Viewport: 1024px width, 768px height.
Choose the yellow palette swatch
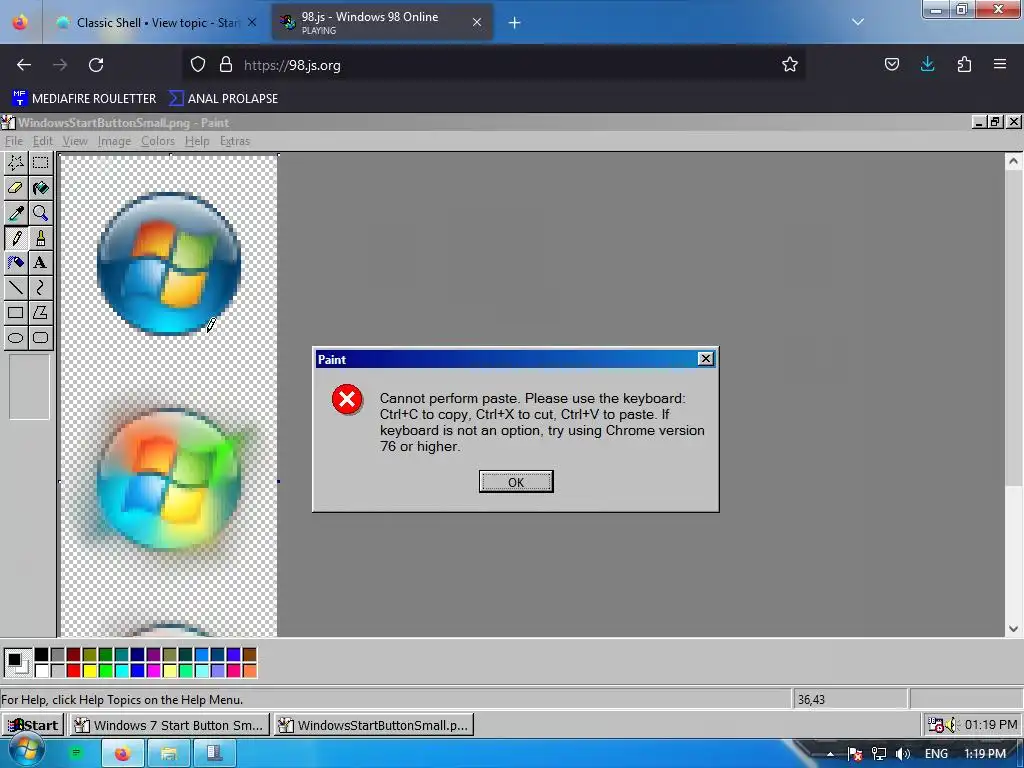pyautogui.click(x=89, y=670)
